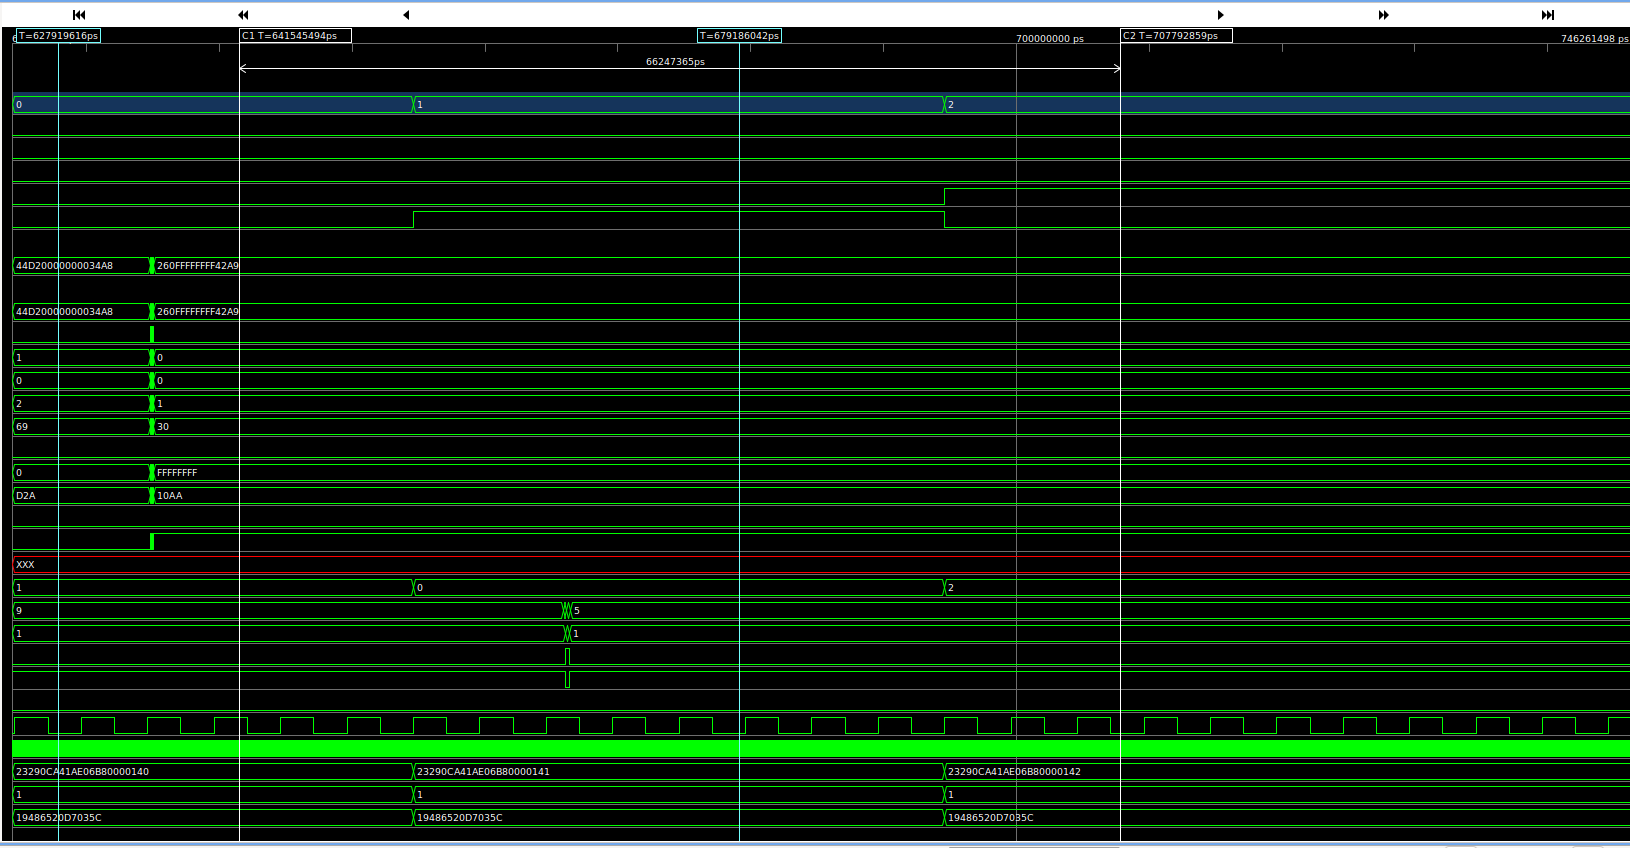Select the FFFFFFFF value segment
Screen dimensions: 1630x848
[x=177, y=473]
